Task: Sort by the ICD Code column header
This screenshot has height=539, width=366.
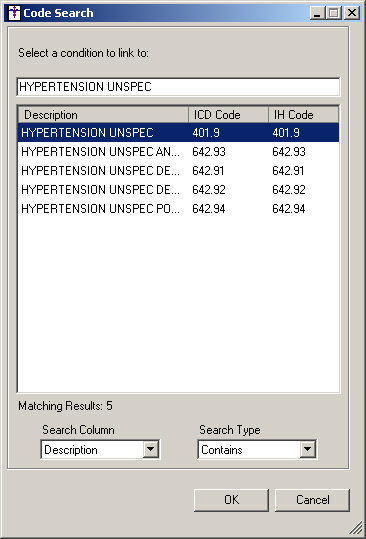Action: click(x=228, y=114)
